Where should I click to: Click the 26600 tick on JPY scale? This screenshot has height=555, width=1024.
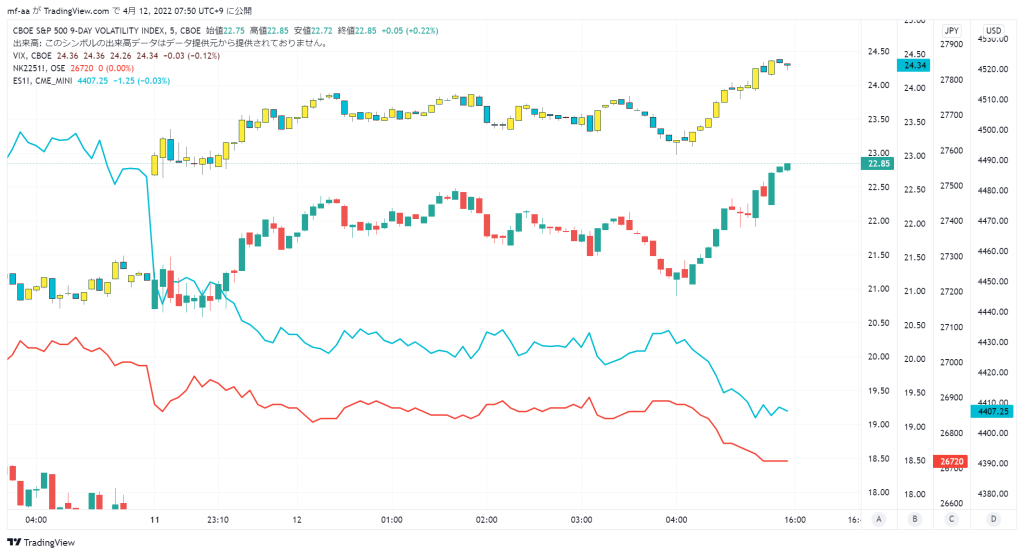(952, 503)
